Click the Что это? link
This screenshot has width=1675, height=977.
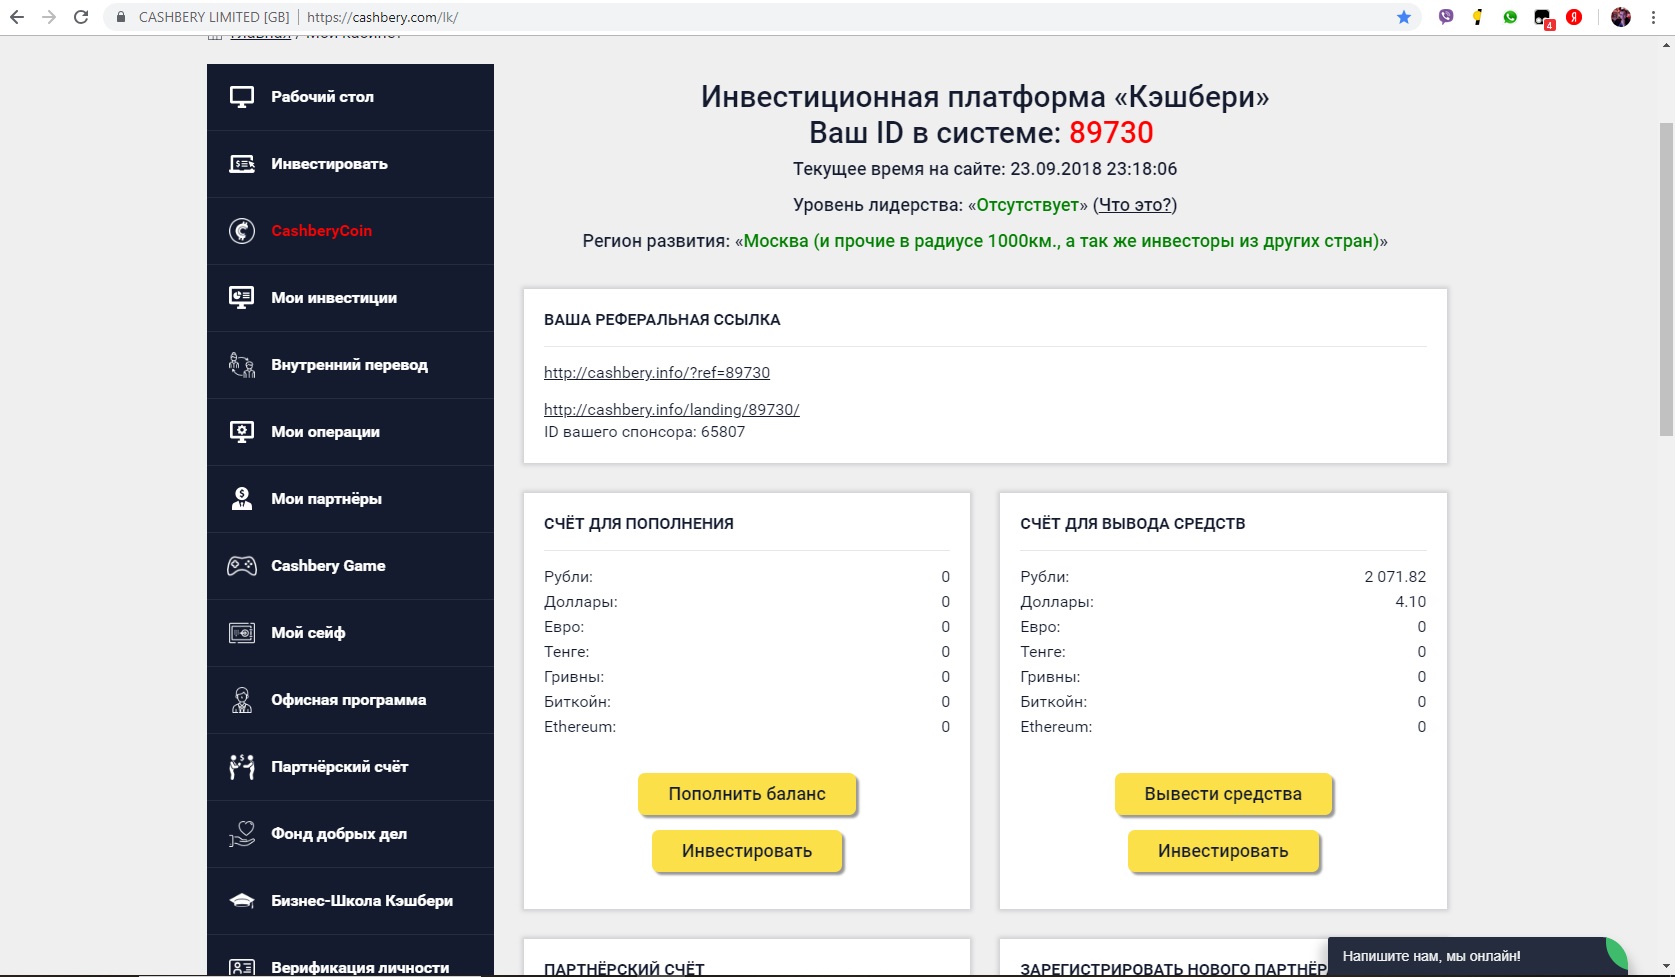coord(1135,205)
